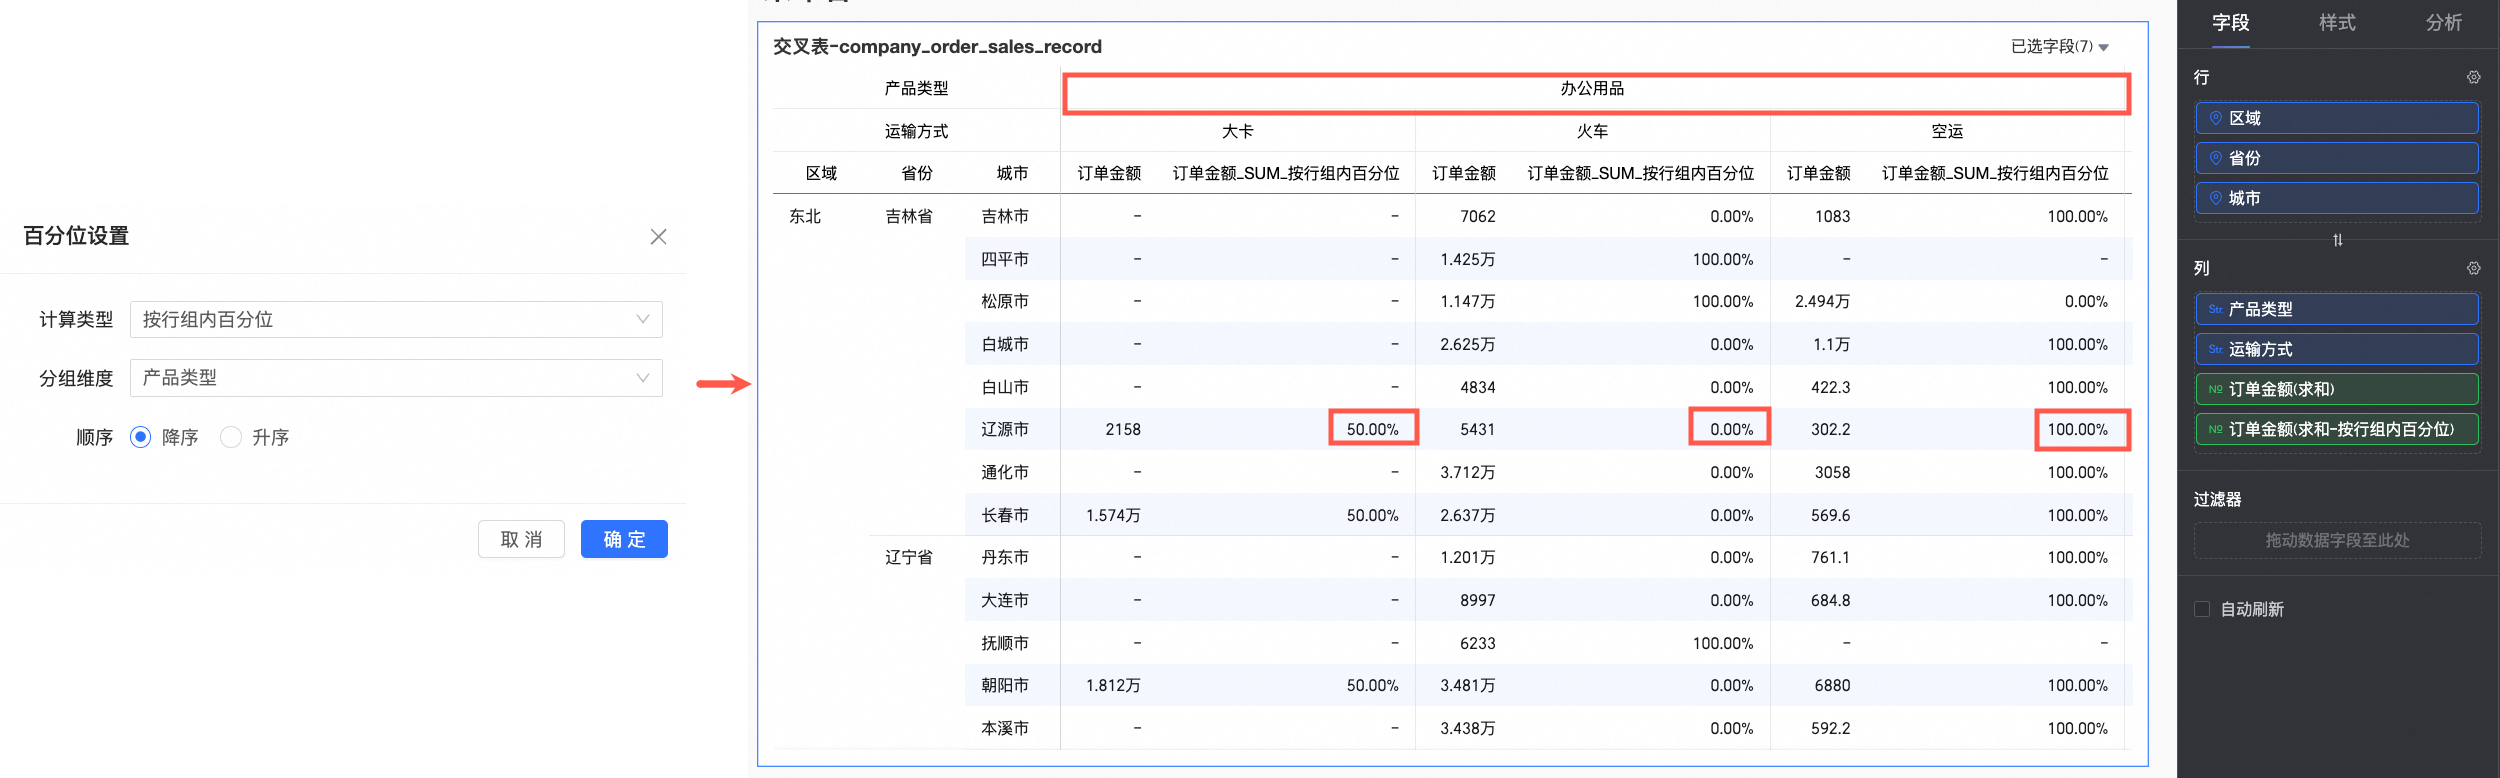Click the 吉林省 province cell
2500x778 pixels.
[x=909, y=216]
